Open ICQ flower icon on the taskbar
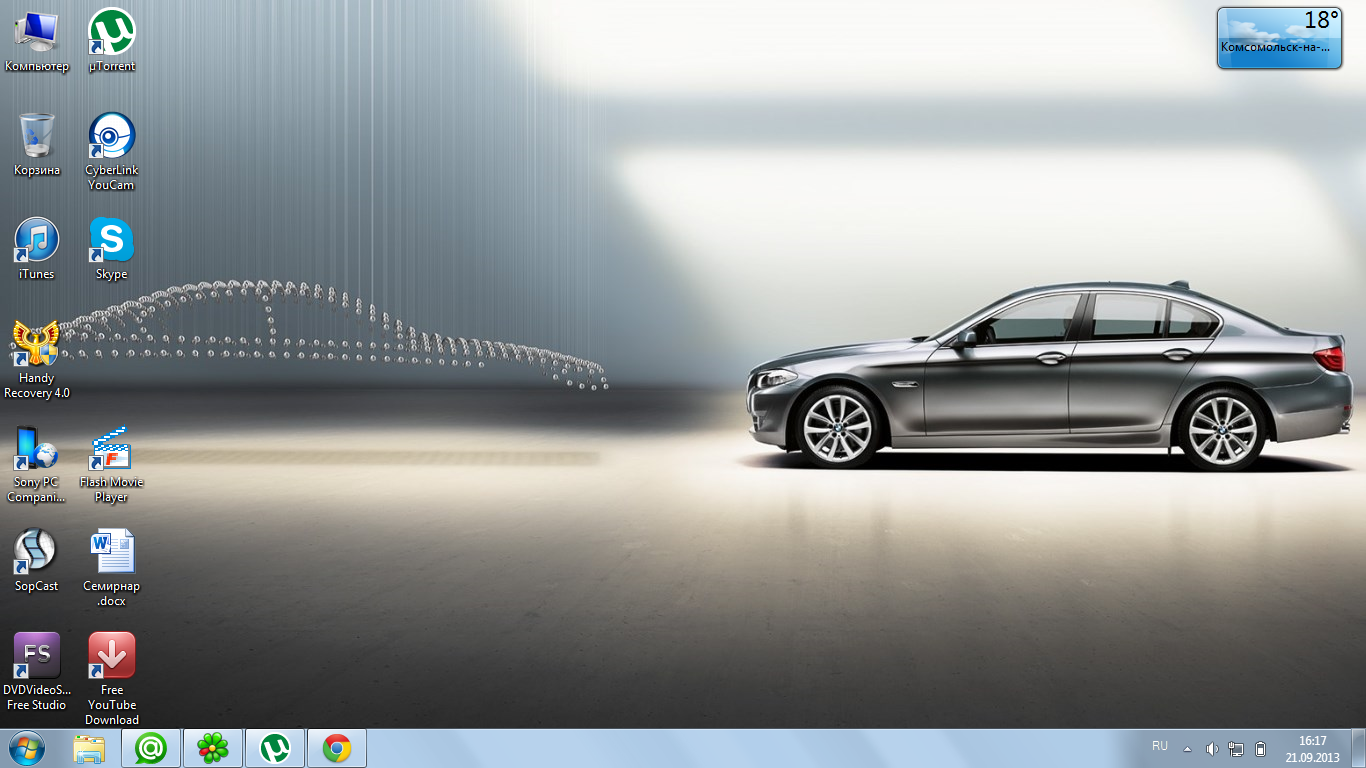1366x768 pixels. 213,748
